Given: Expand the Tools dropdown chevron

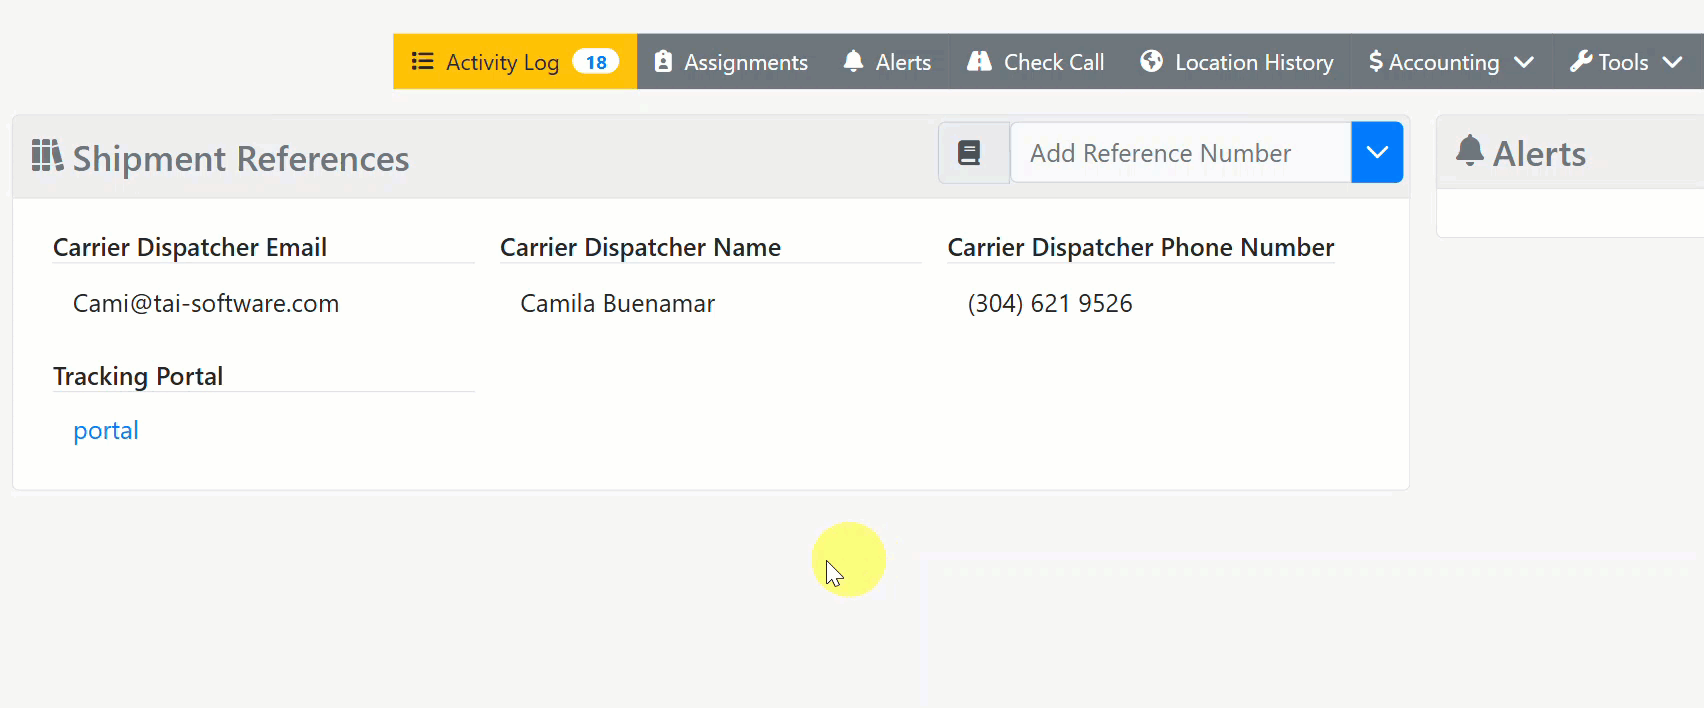Looking at the screenshot, I should coord(1672,62).
